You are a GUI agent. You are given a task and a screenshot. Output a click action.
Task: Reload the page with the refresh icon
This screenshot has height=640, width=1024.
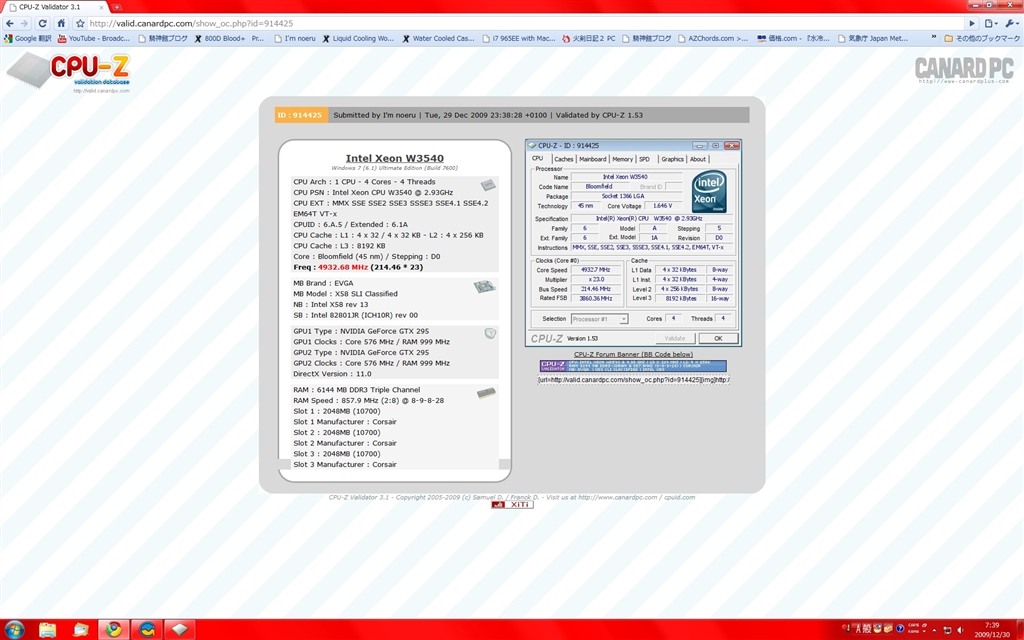[x=43, y=24]
